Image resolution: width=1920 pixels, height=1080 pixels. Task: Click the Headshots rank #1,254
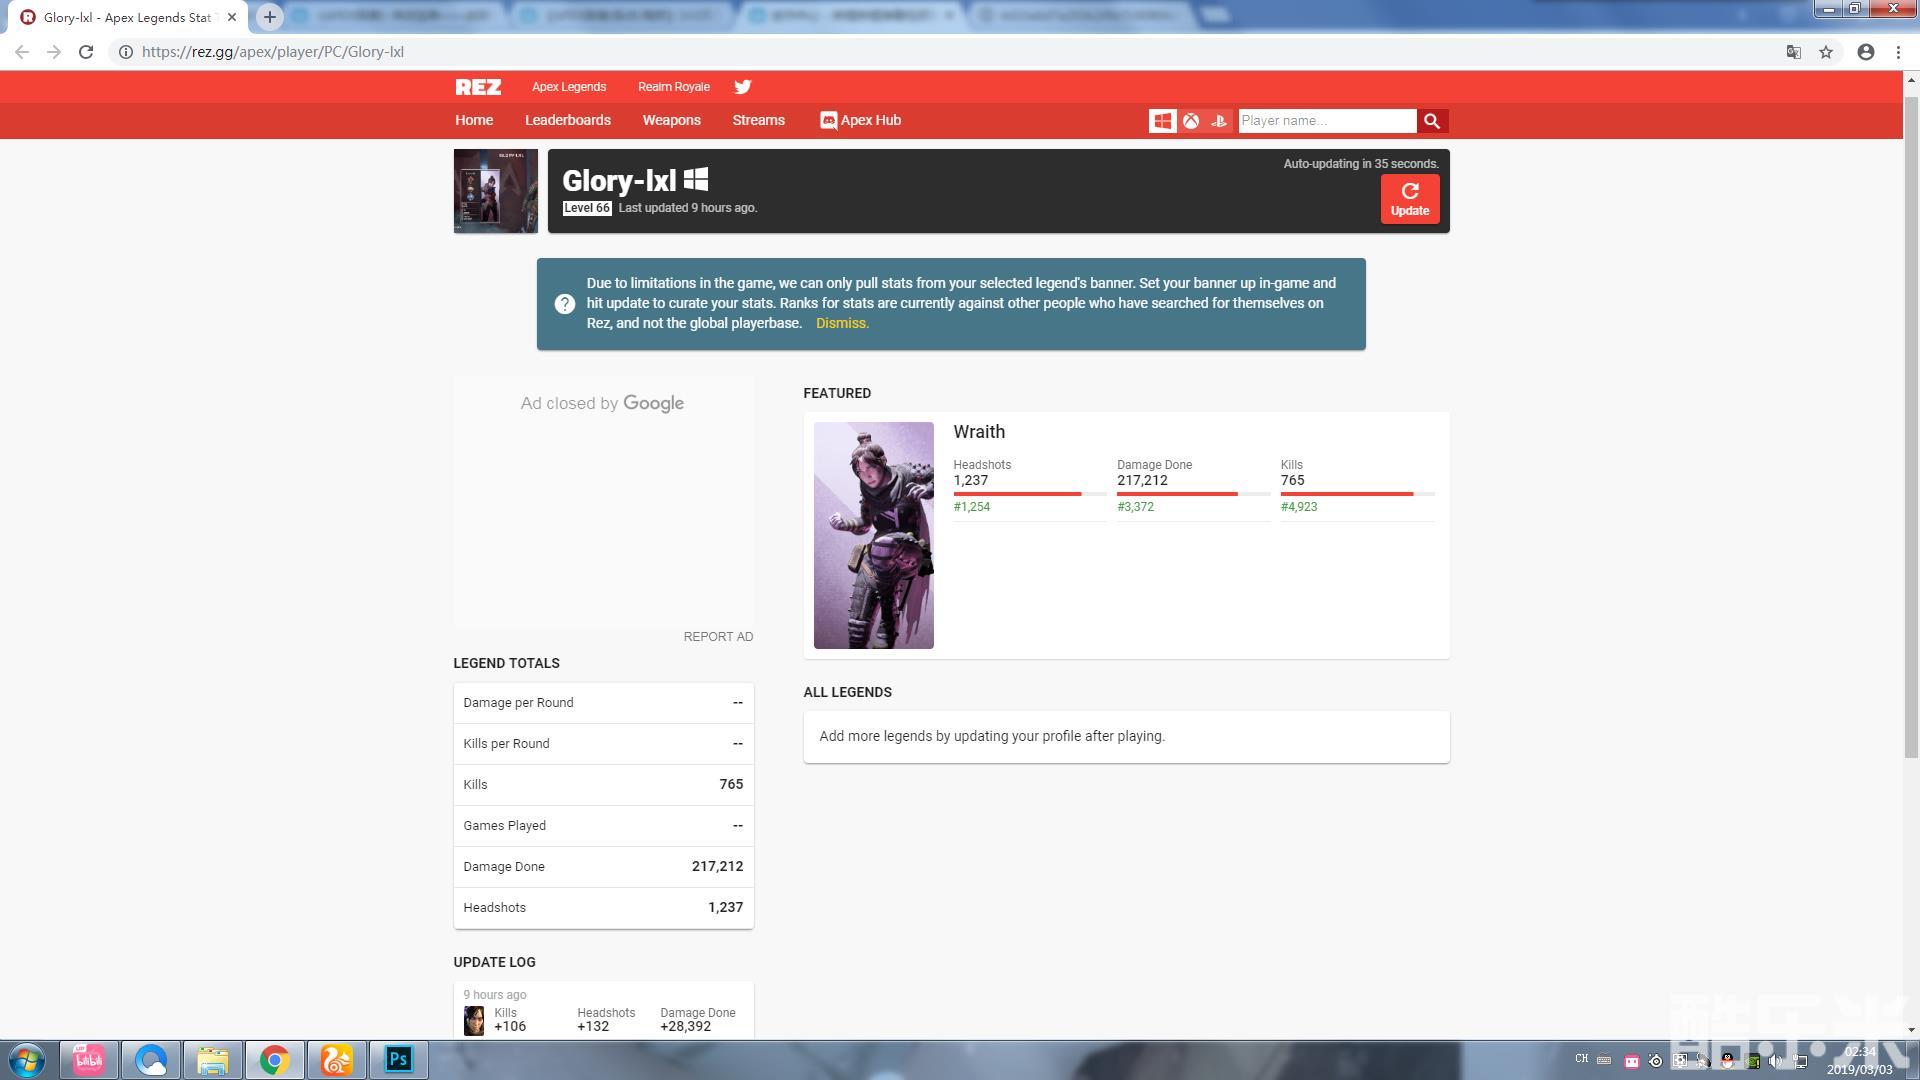click(x=972, y=507)
